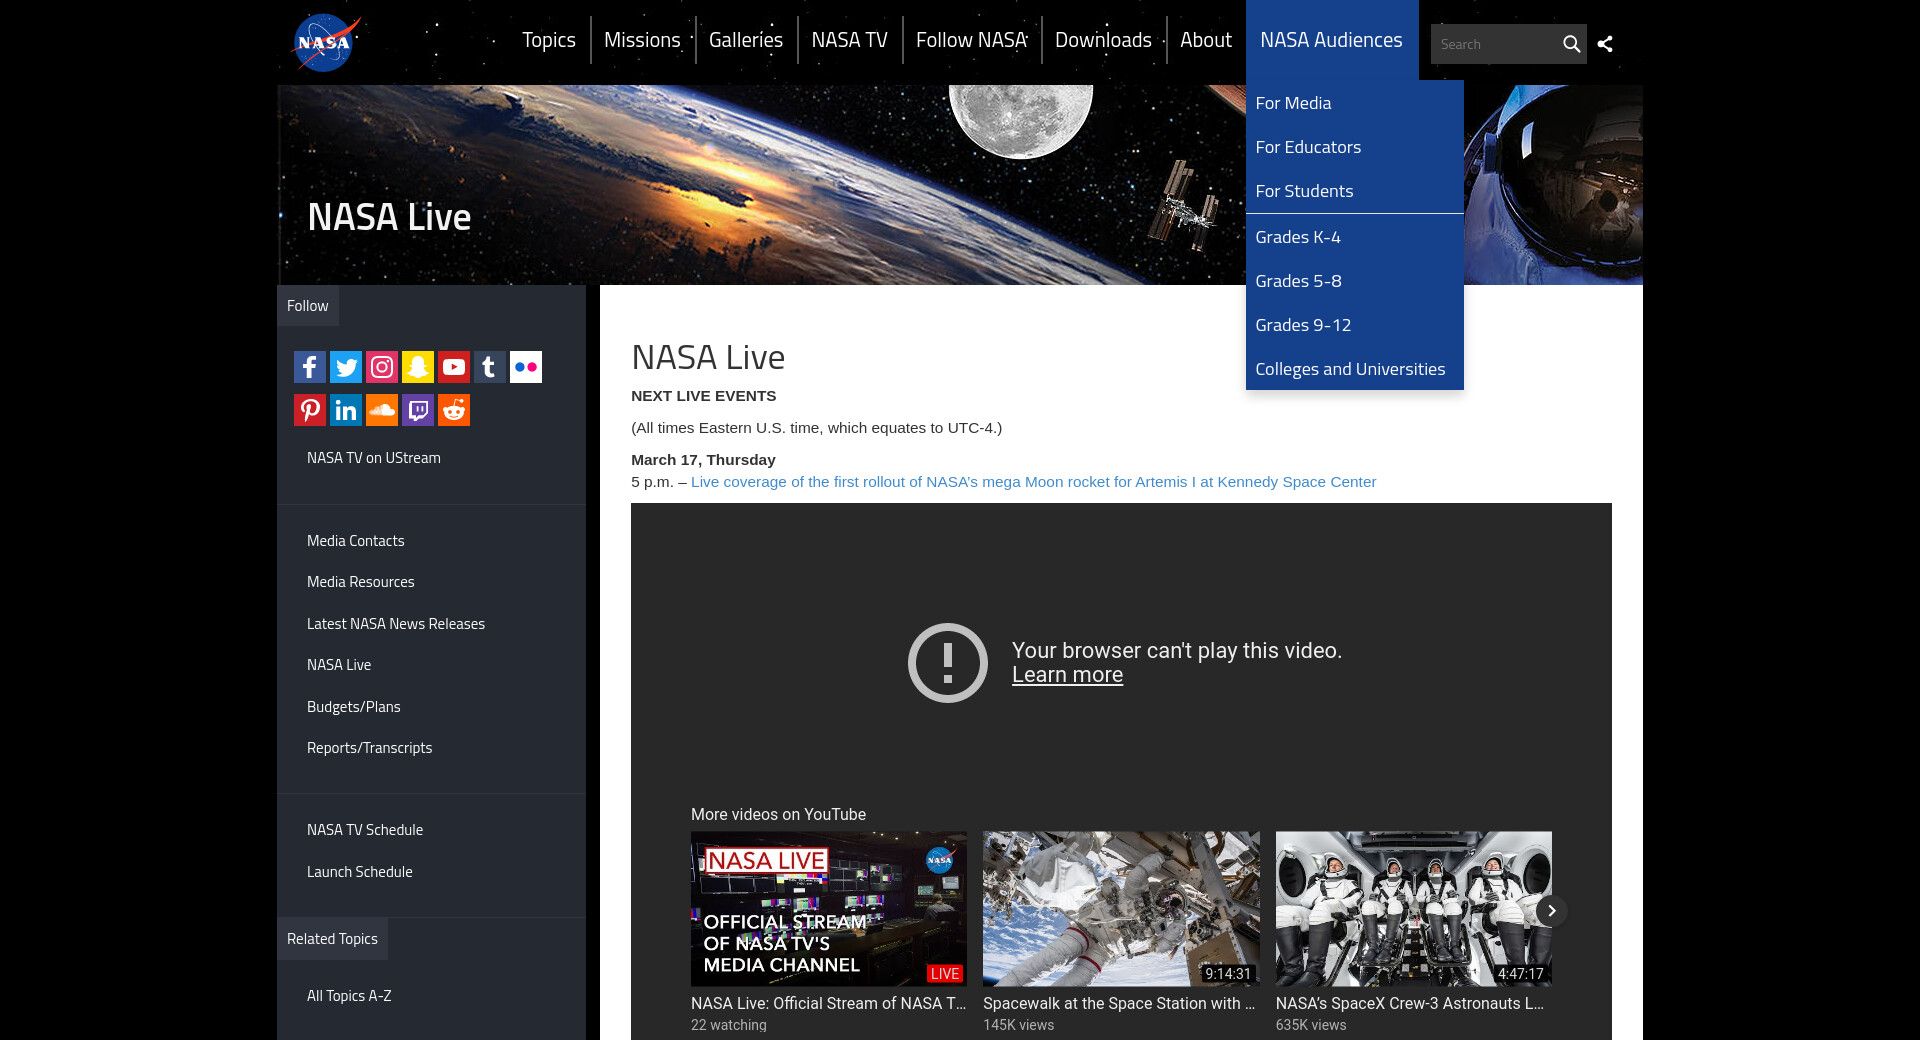Click the NASA logo in the header
This screenshot has height=1040, width=1920.
tap(324, 42)
